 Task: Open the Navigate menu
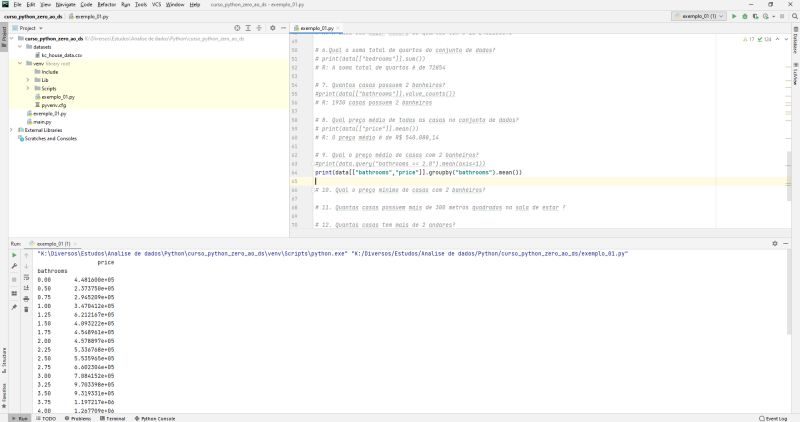coord(65,5)
